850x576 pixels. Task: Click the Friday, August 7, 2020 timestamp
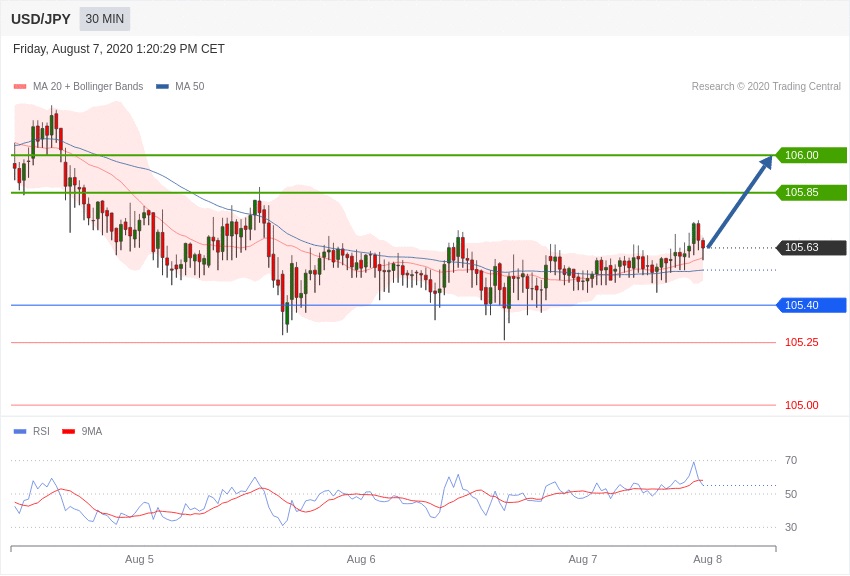[x=119, y=49]
